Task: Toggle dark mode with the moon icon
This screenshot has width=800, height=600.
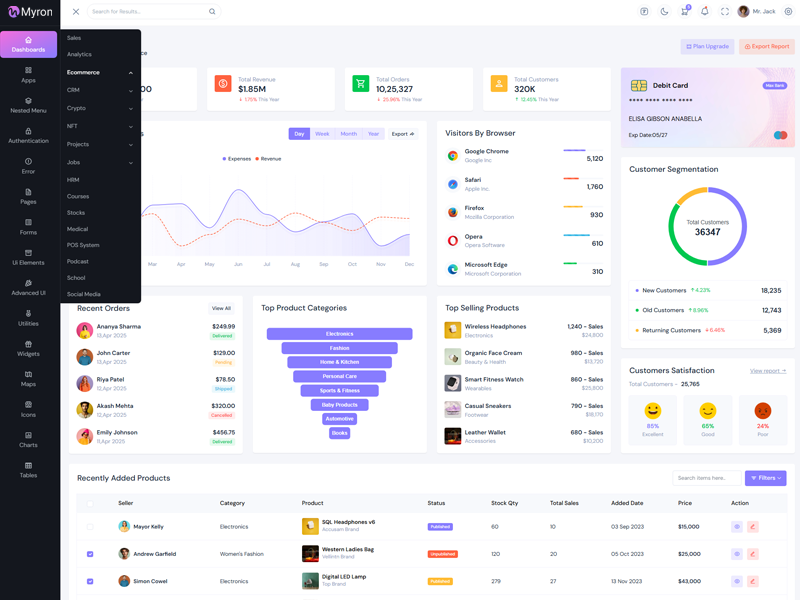Action: click(x=664, y=12)
